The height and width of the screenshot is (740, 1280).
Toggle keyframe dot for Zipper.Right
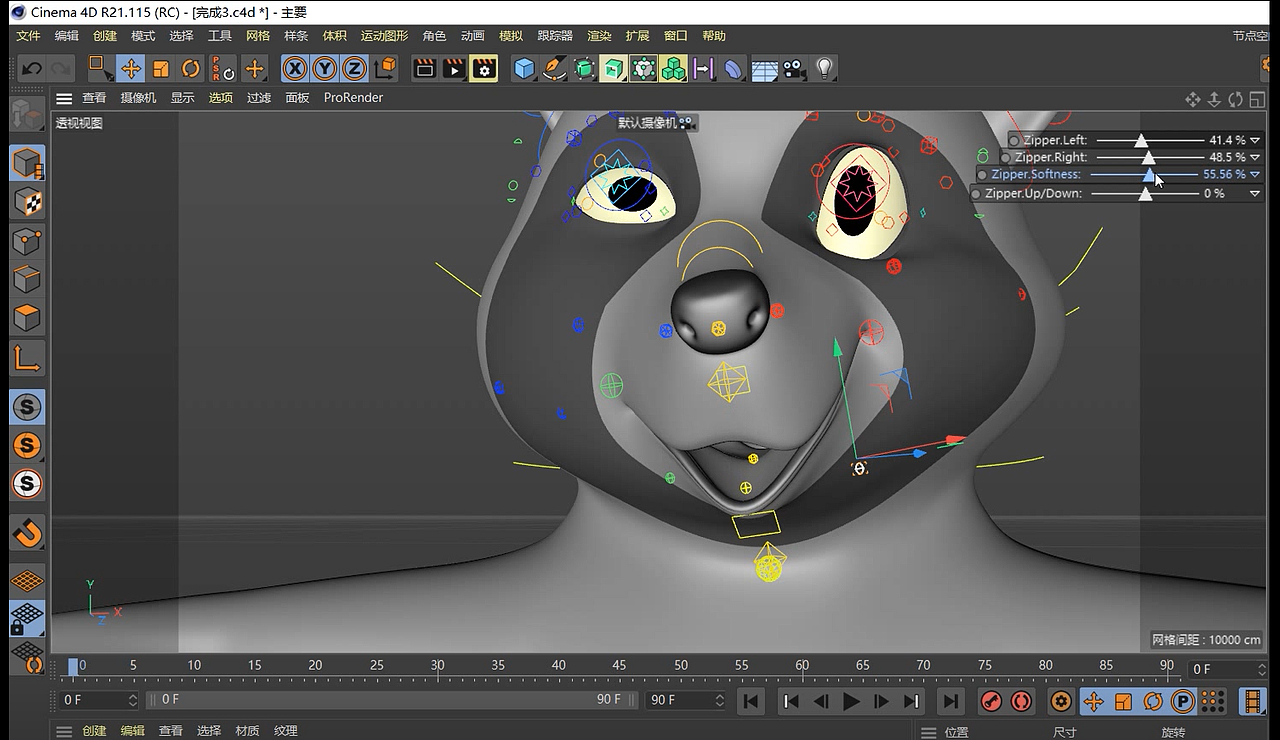1006,158
